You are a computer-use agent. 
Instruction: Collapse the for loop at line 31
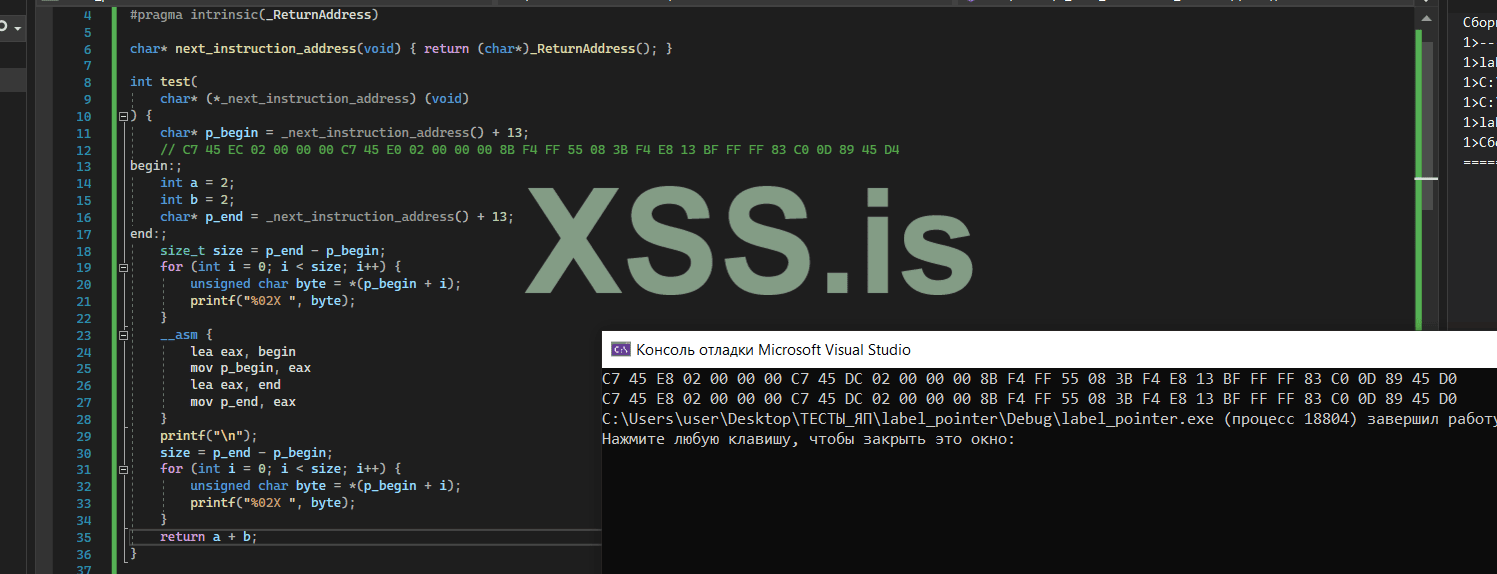pos(123,469)
